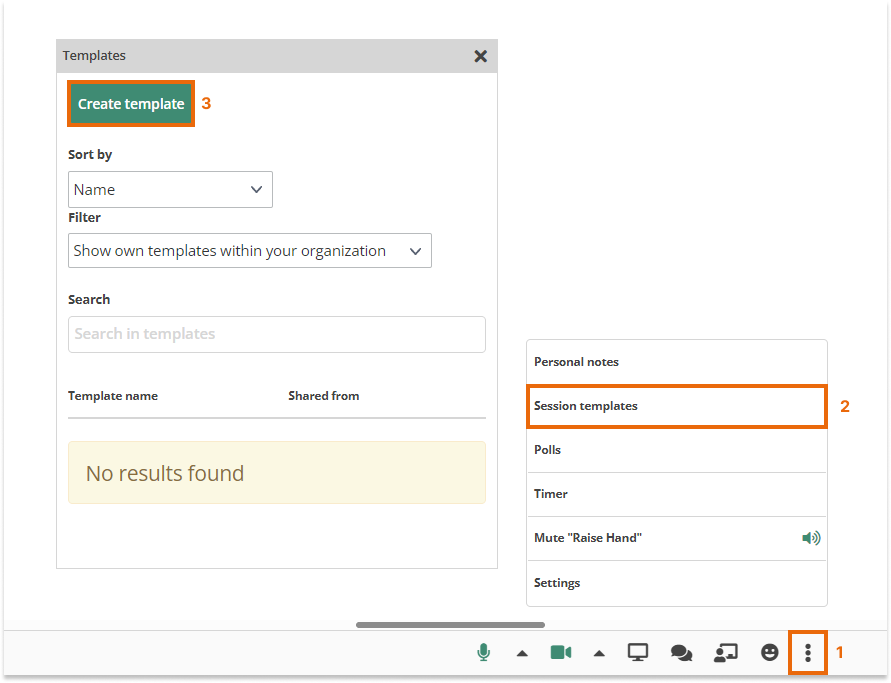The width and height of the screenshot is (891, 683).
Task: Open Timer from the menu
Action: pyautogui.click(x=677, y=494)
